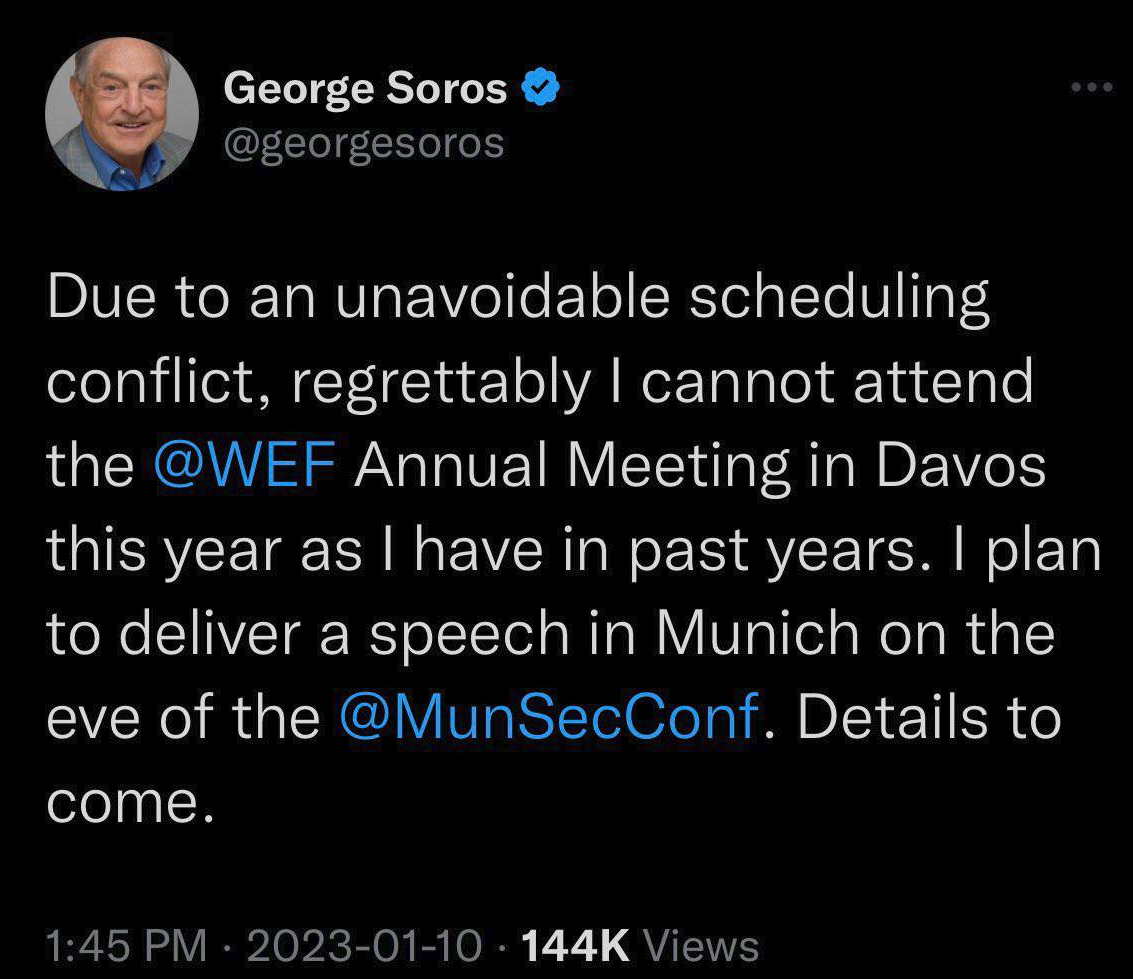Click the @georgesoros handle

coord(364,143)
